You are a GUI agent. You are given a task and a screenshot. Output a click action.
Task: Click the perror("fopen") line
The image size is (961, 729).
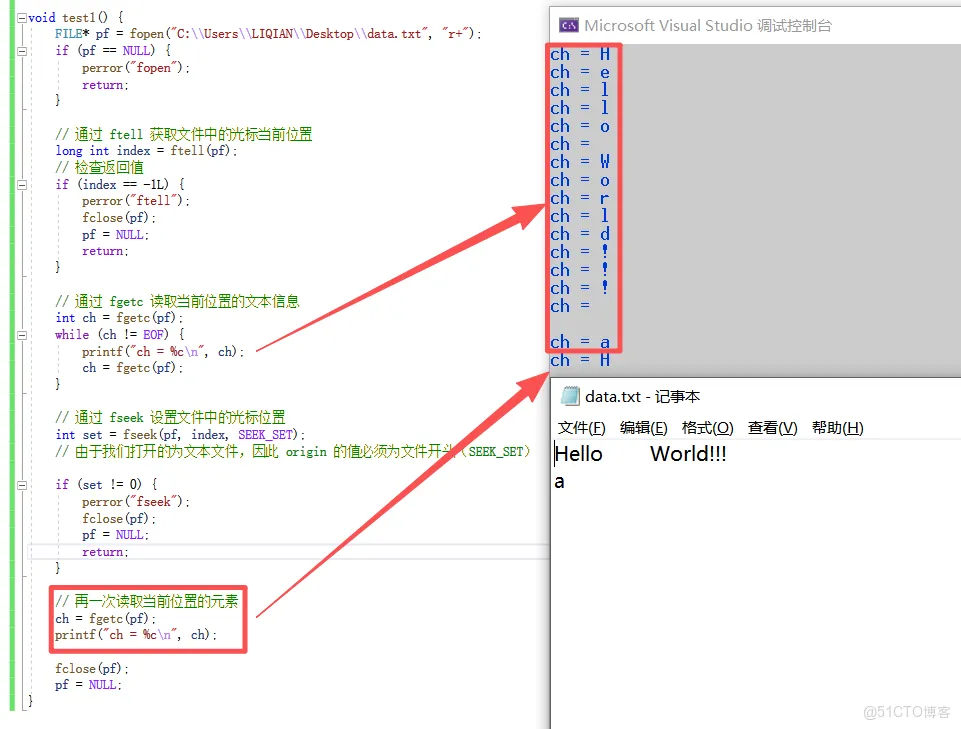click(x=136, y=67)
